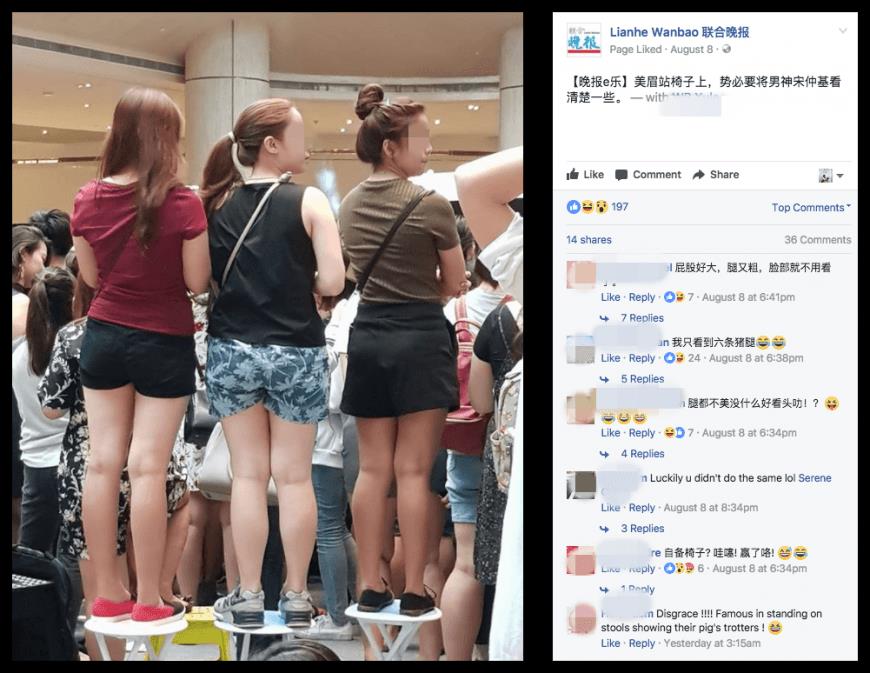
Task: Like the comment posted at 6:38pm
Action: [x=610, y=358]
